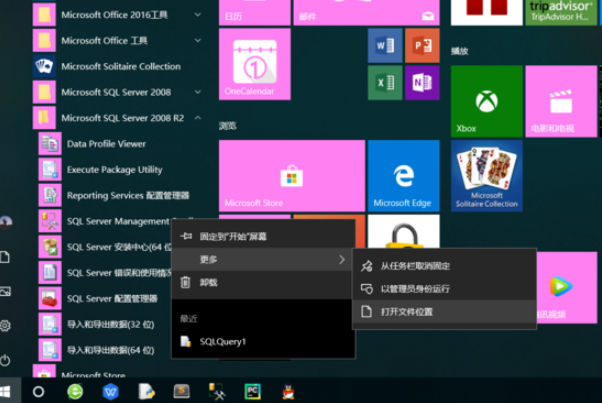Click the Power button in Start sidebar

[5, 360]
